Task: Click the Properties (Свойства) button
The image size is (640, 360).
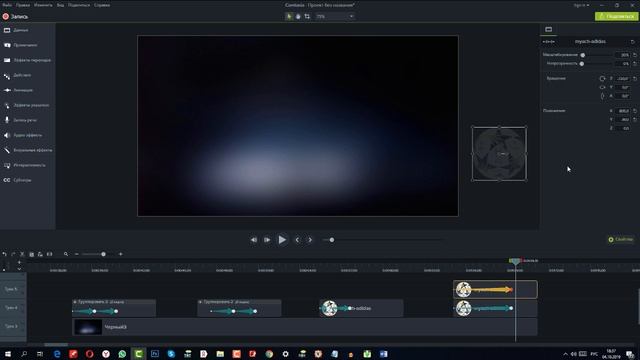Action: click(621, 240)
